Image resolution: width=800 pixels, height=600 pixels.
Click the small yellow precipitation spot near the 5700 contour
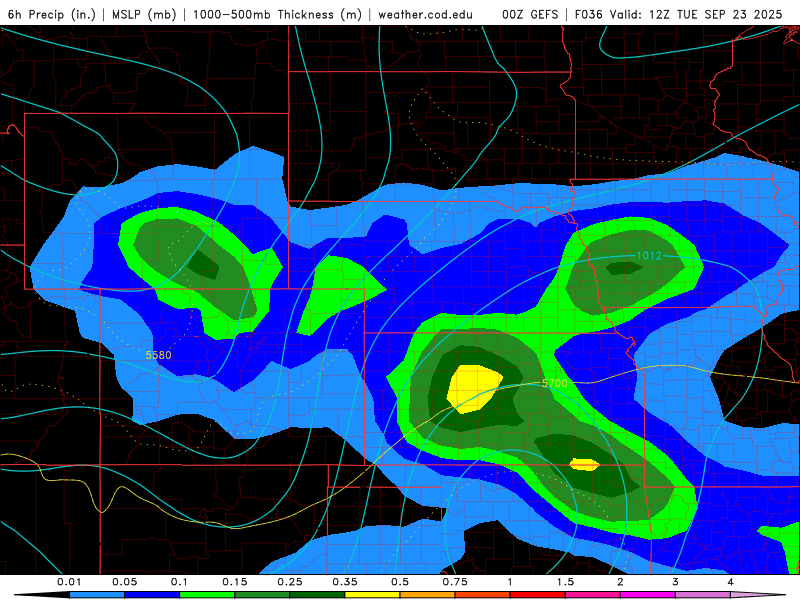pyautogui.click(x=584, y=464)
